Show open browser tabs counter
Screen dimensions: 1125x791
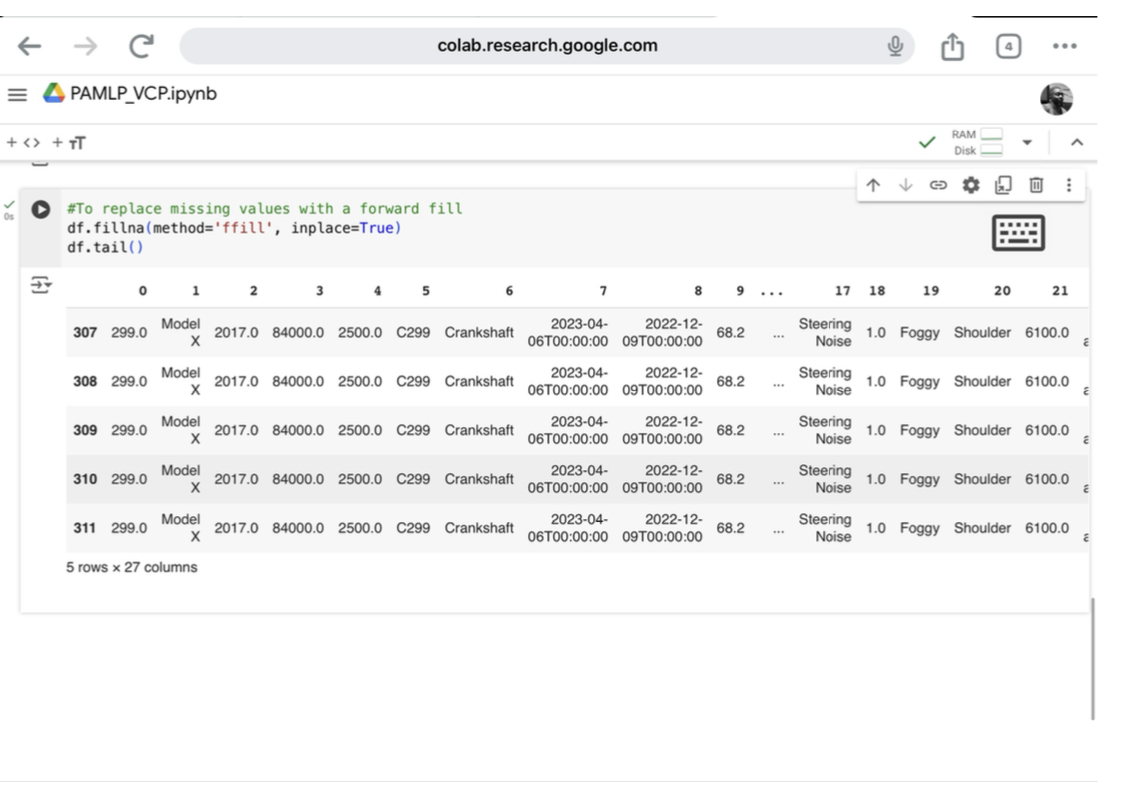click(x=1007, y=46)
